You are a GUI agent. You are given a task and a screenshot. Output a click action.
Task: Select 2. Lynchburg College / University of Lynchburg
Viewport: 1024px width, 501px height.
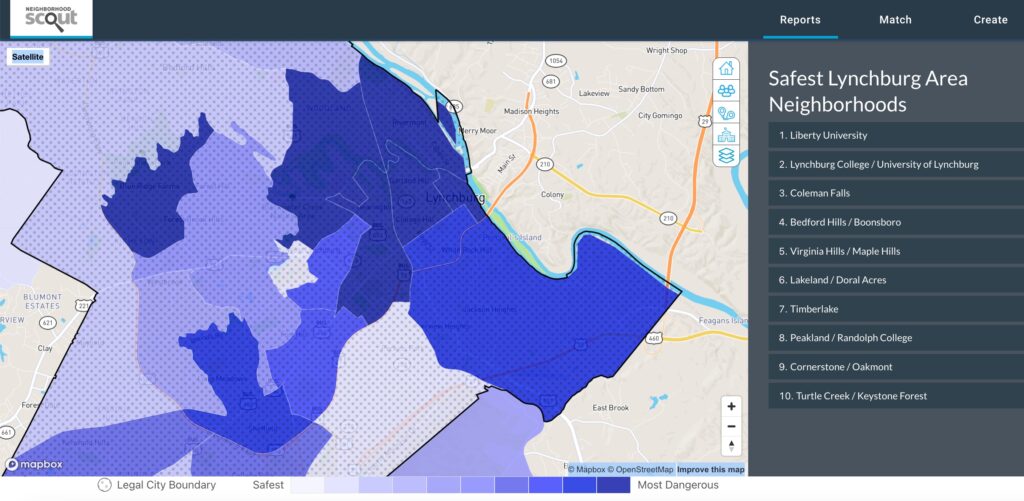pos(896,165)
